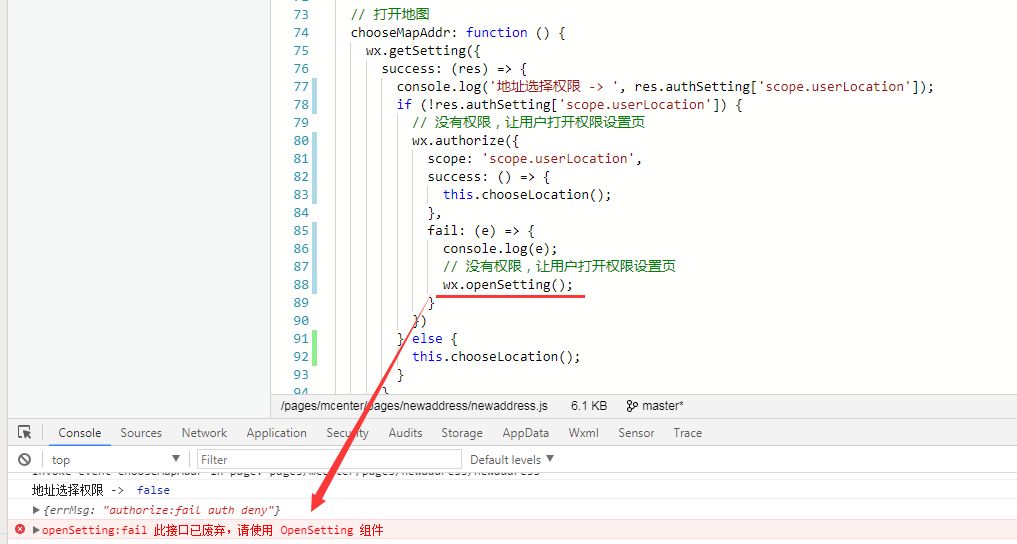Image resolution: width=1017 pixels, height=544 pixels.
Task: Click line number 74 in the gutter
Action: point(301,32)
